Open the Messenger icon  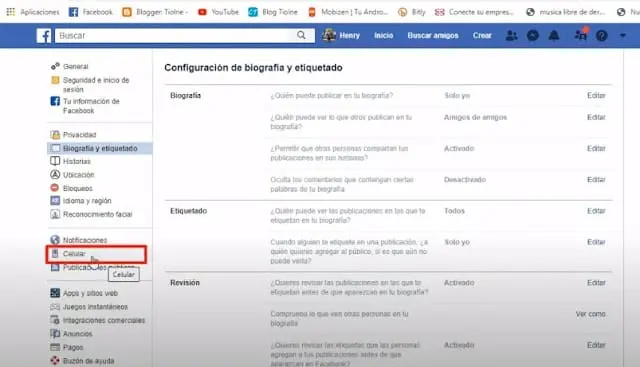[x=533, y=36]
